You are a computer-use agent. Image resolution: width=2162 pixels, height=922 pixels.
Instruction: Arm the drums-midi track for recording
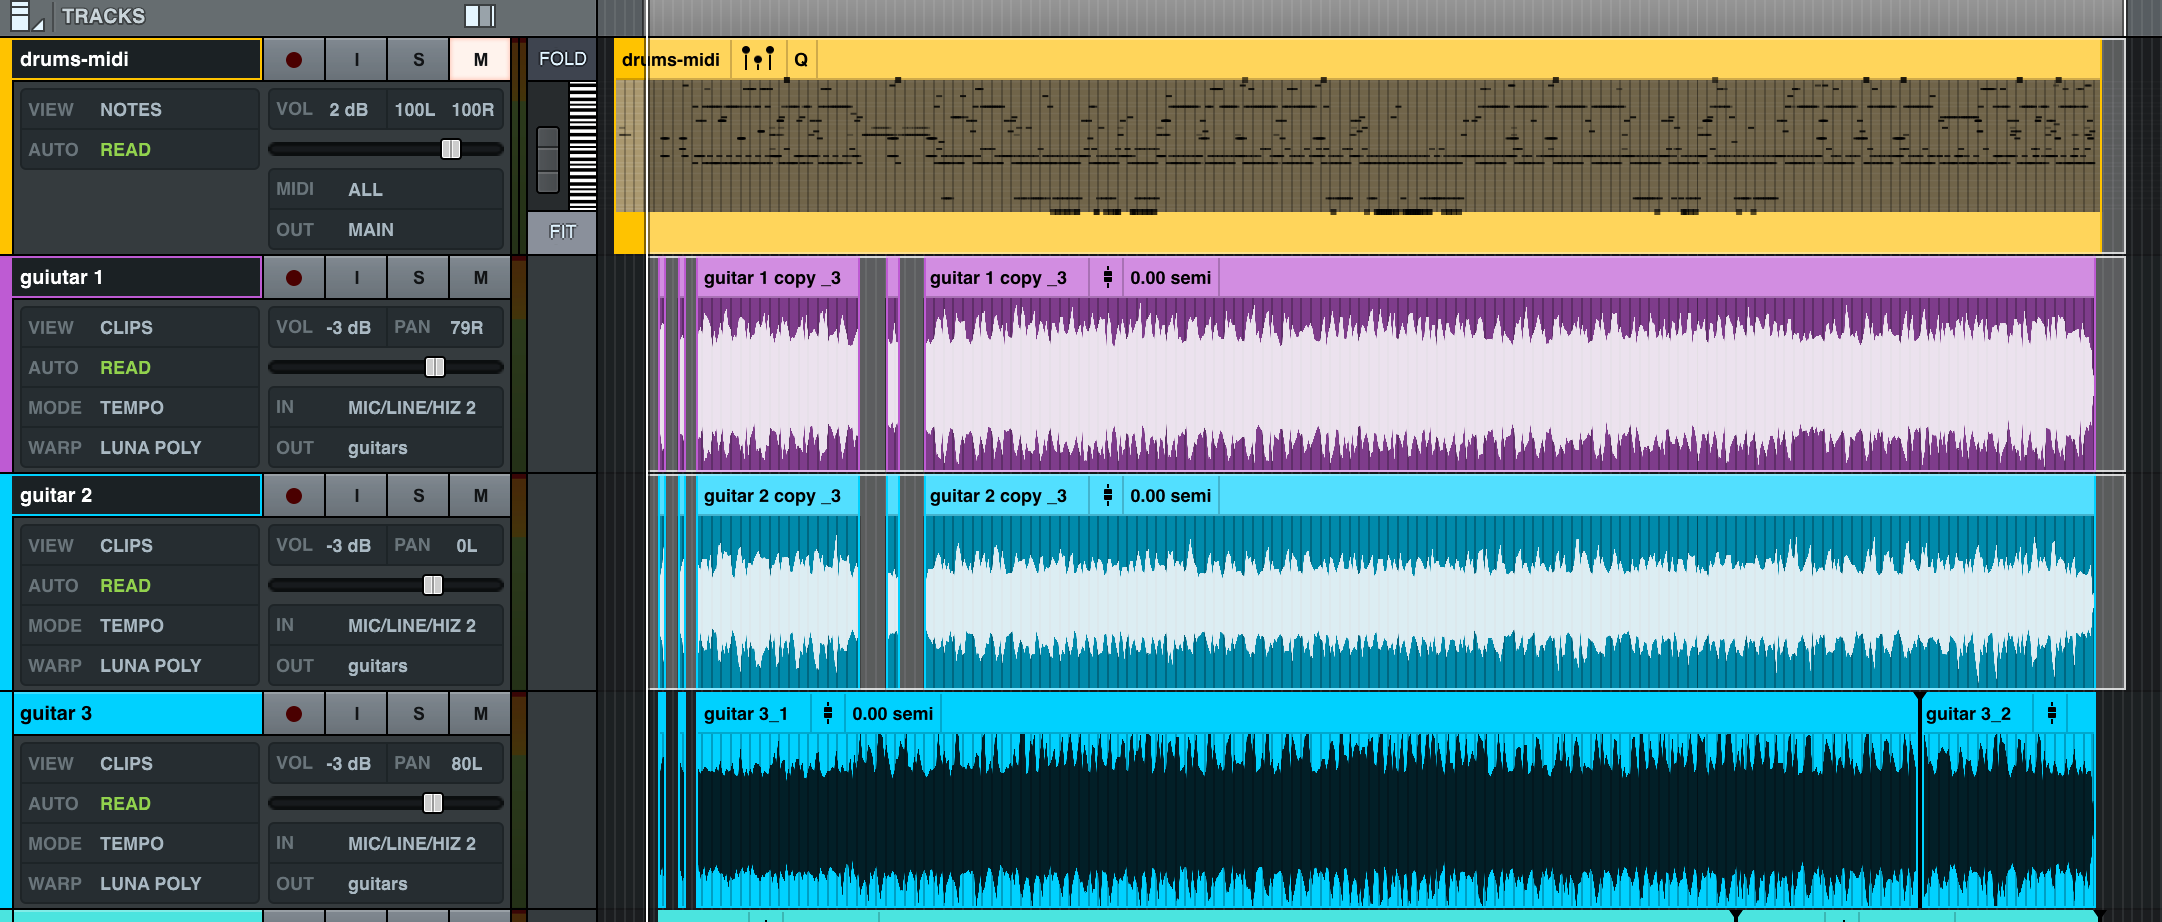[293, 59]
